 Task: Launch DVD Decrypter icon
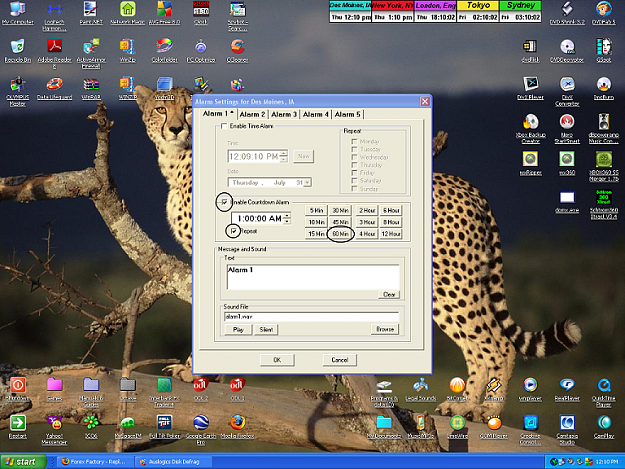567,51
